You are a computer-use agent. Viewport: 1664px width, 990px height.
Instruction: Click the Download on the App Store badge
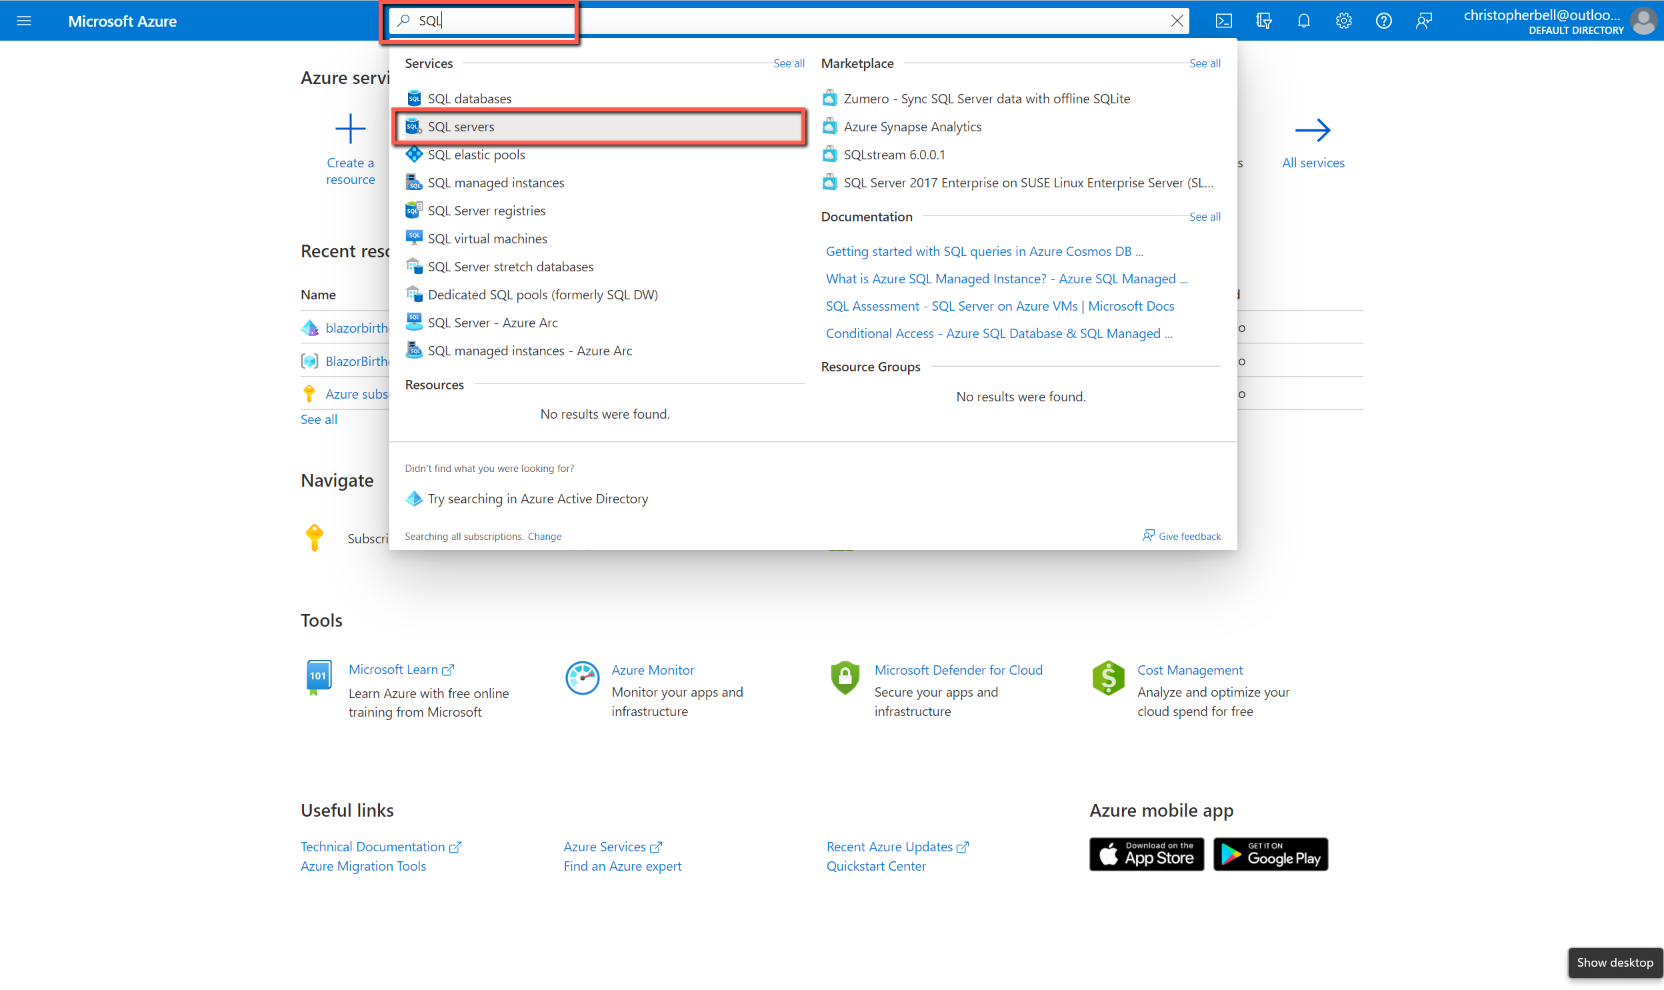point(1146,854)
